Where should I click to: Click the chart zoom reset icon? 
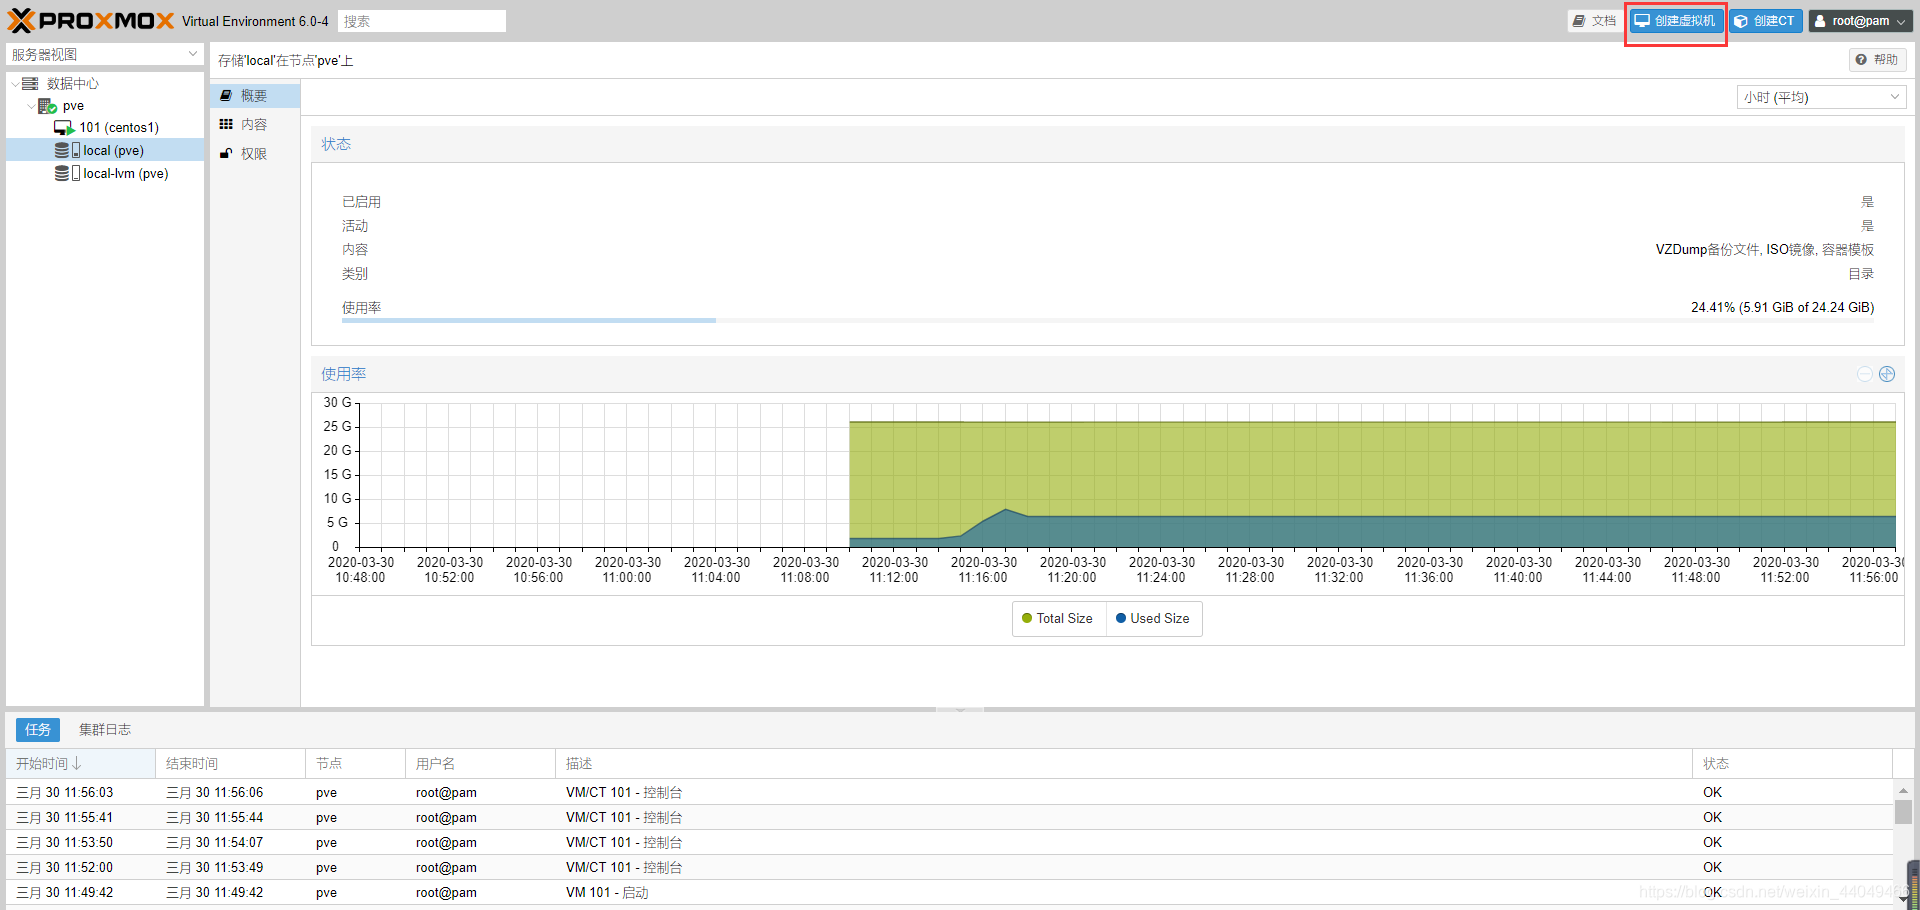tap(1887, 374)
